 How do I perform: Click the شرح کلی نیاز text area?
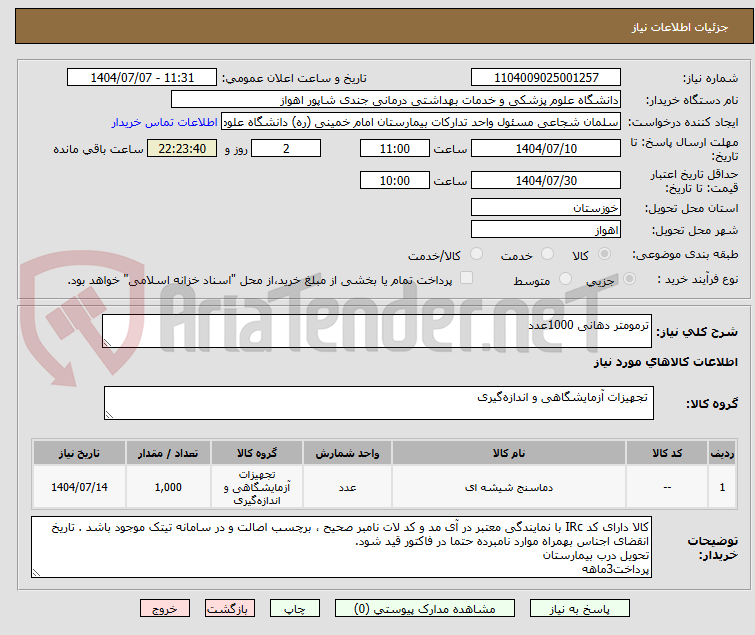point(377,331)
